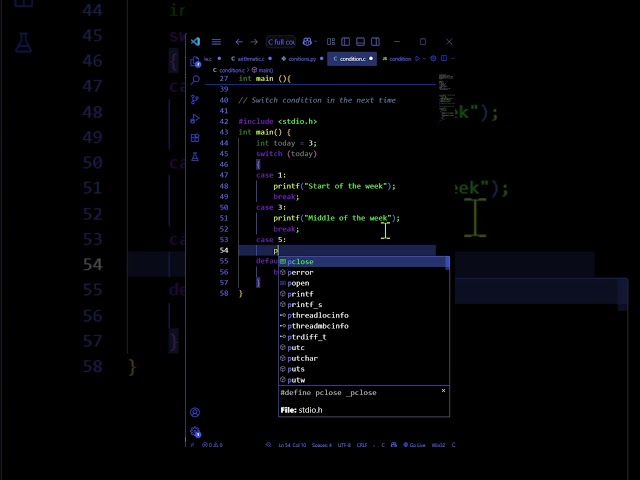Screen dimensions: 640x480
Task: Open the Testing flask view
Action: (x=195, y=157)
